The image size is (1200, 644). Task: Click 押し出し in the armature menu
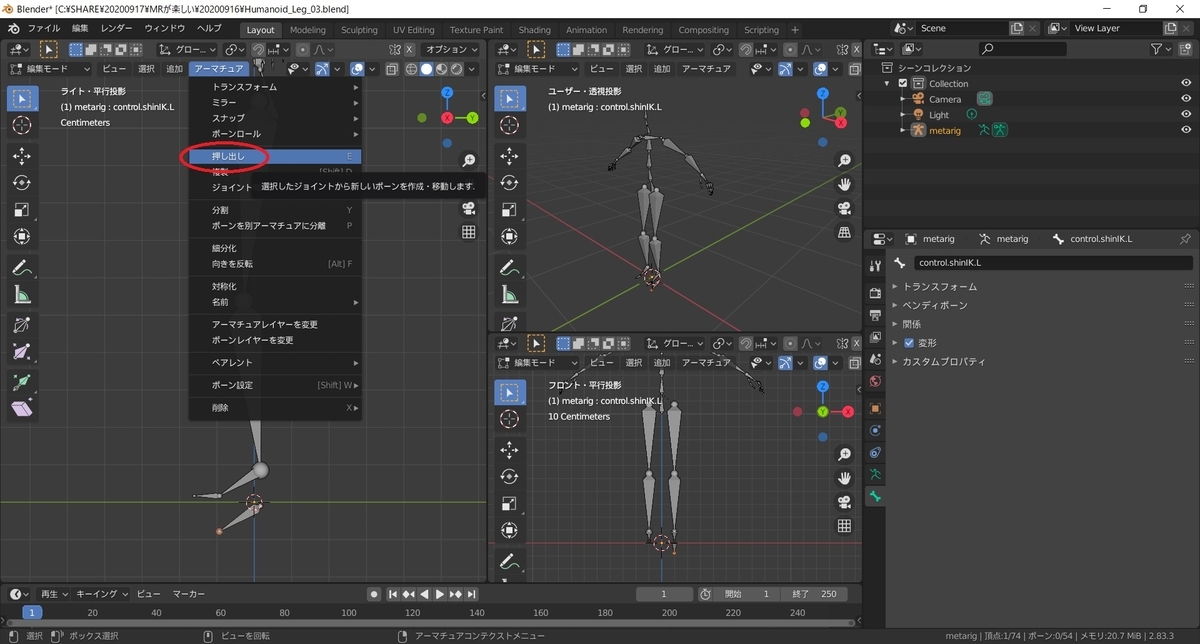point(228,157)
